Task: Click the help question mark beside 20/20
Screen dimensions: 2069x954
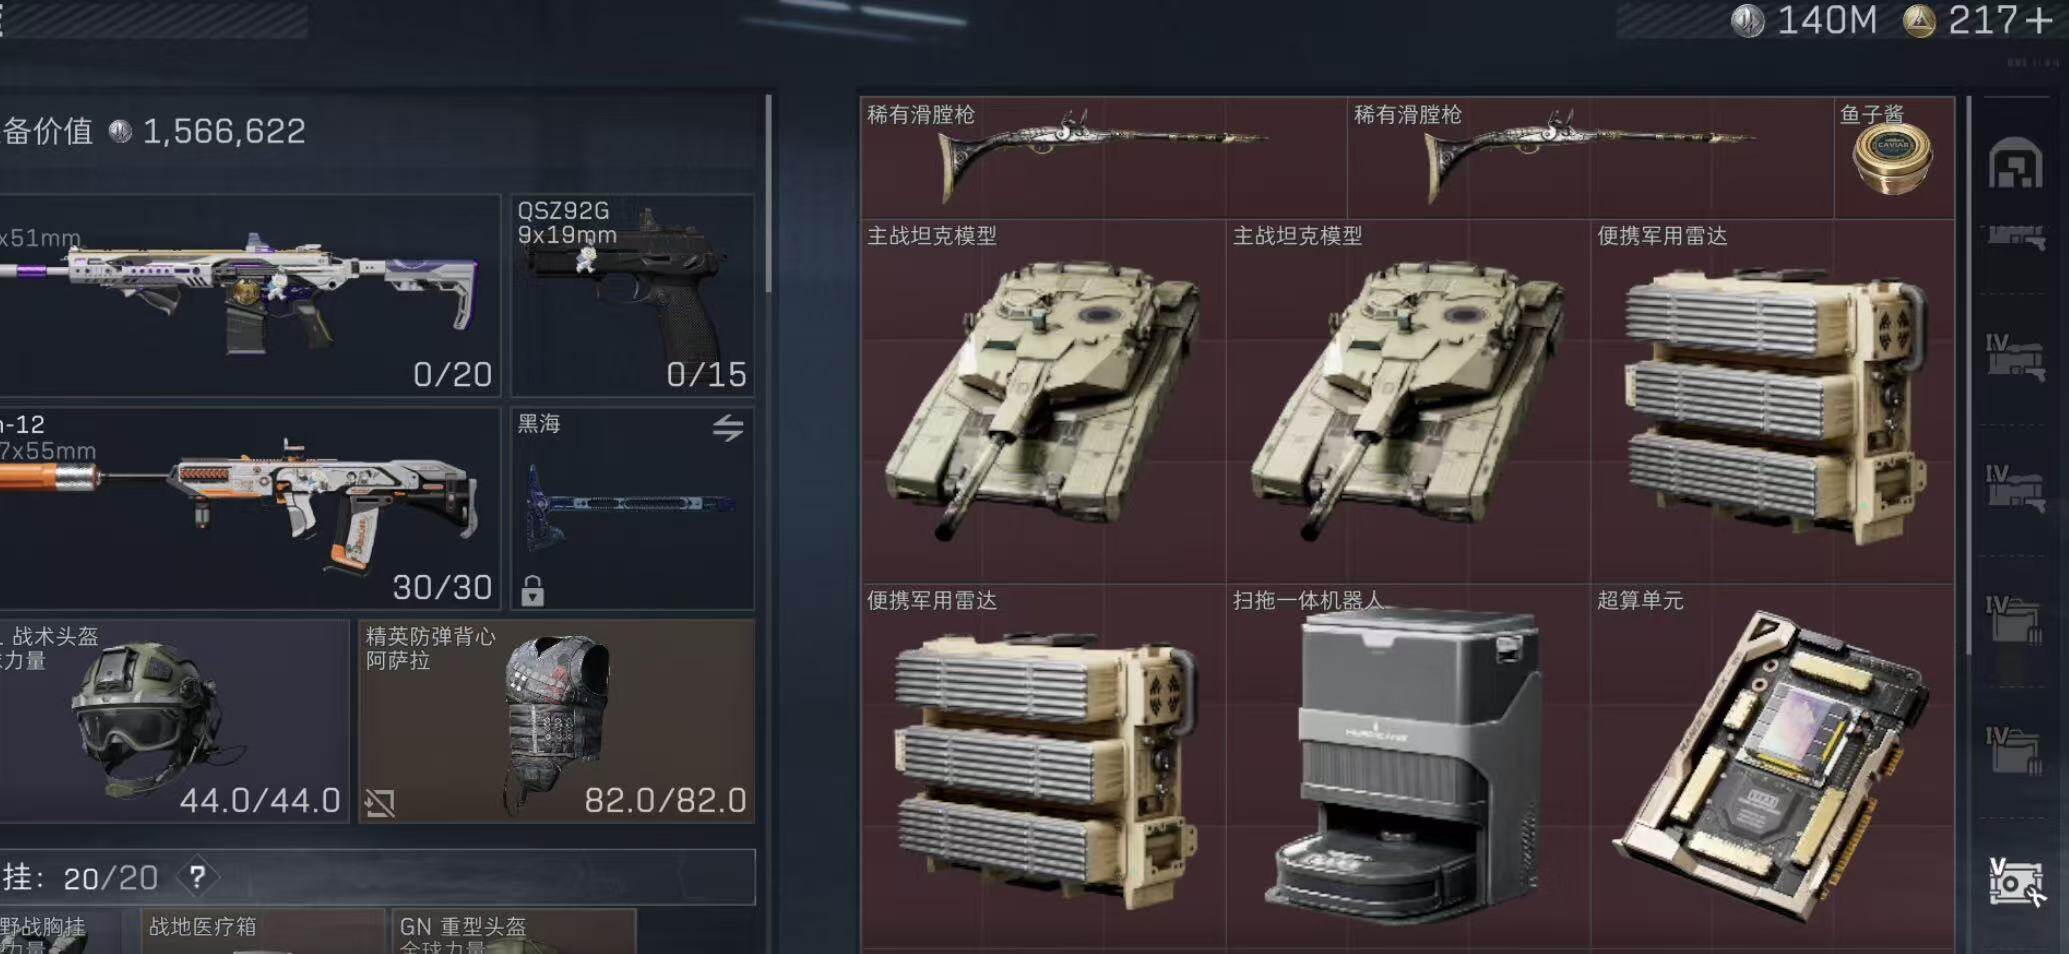Action: point(197,877)
